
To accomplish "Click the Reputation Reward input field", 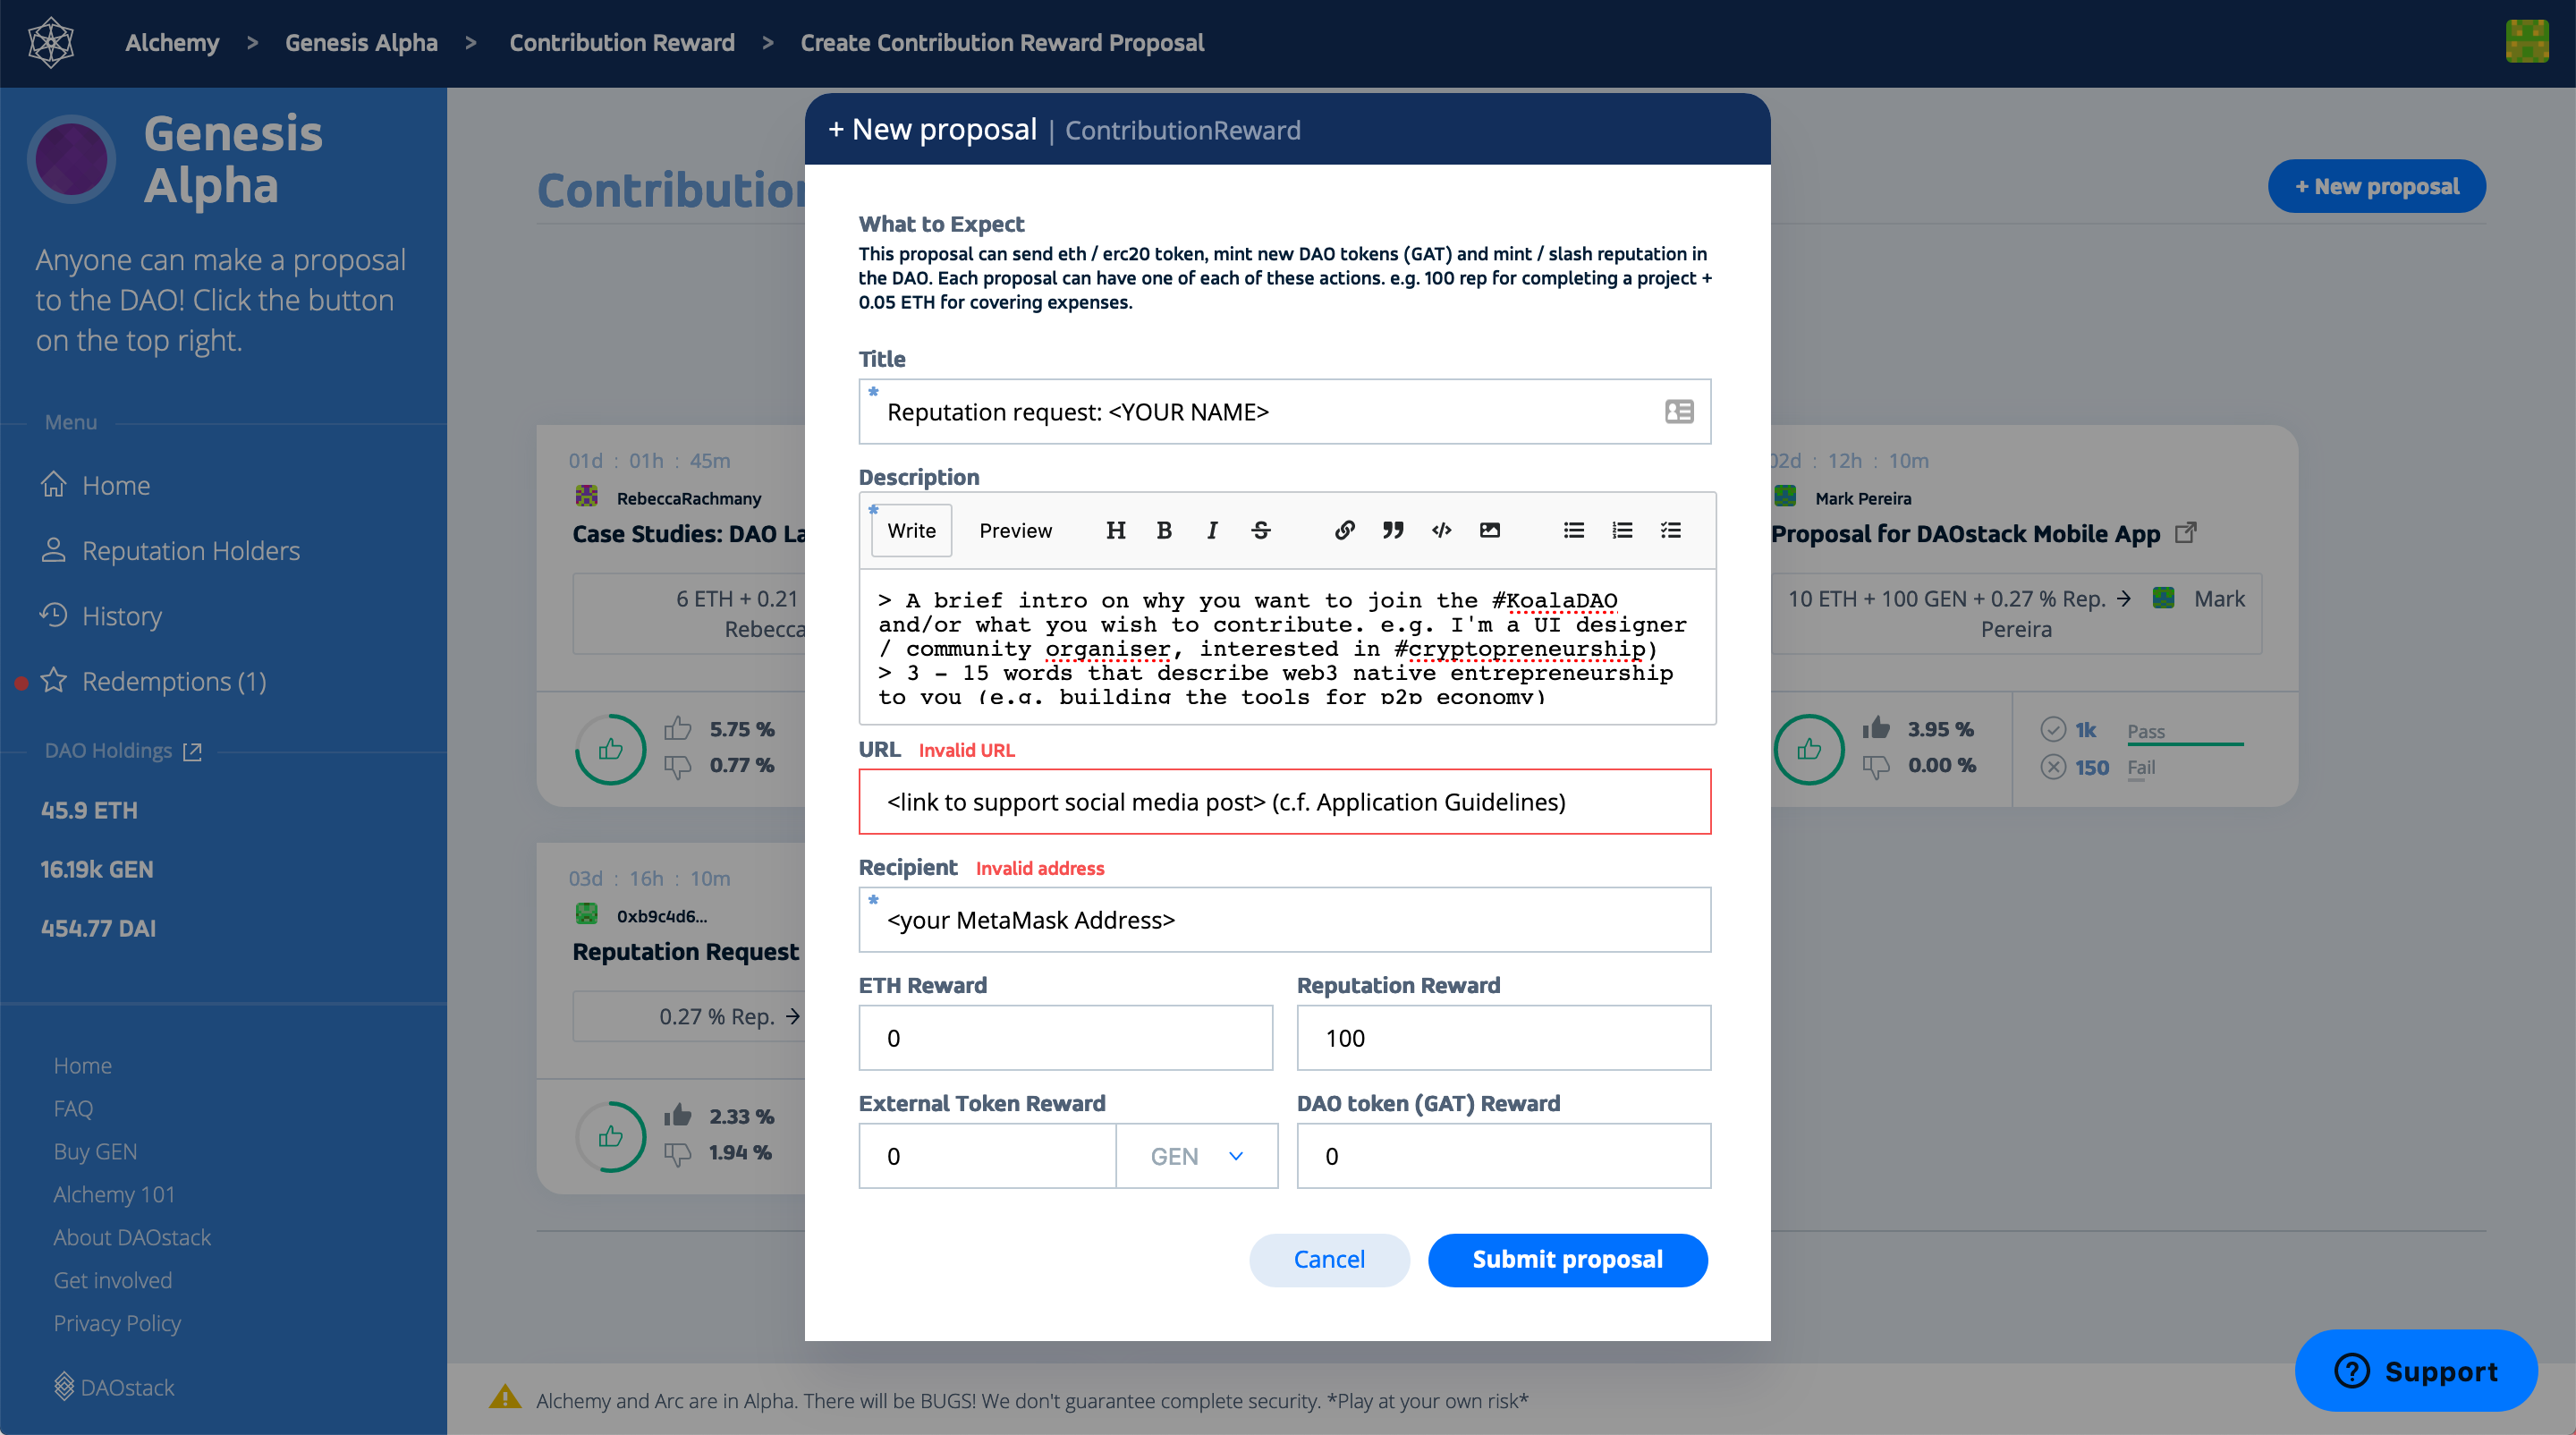I will (1503, 1038).
